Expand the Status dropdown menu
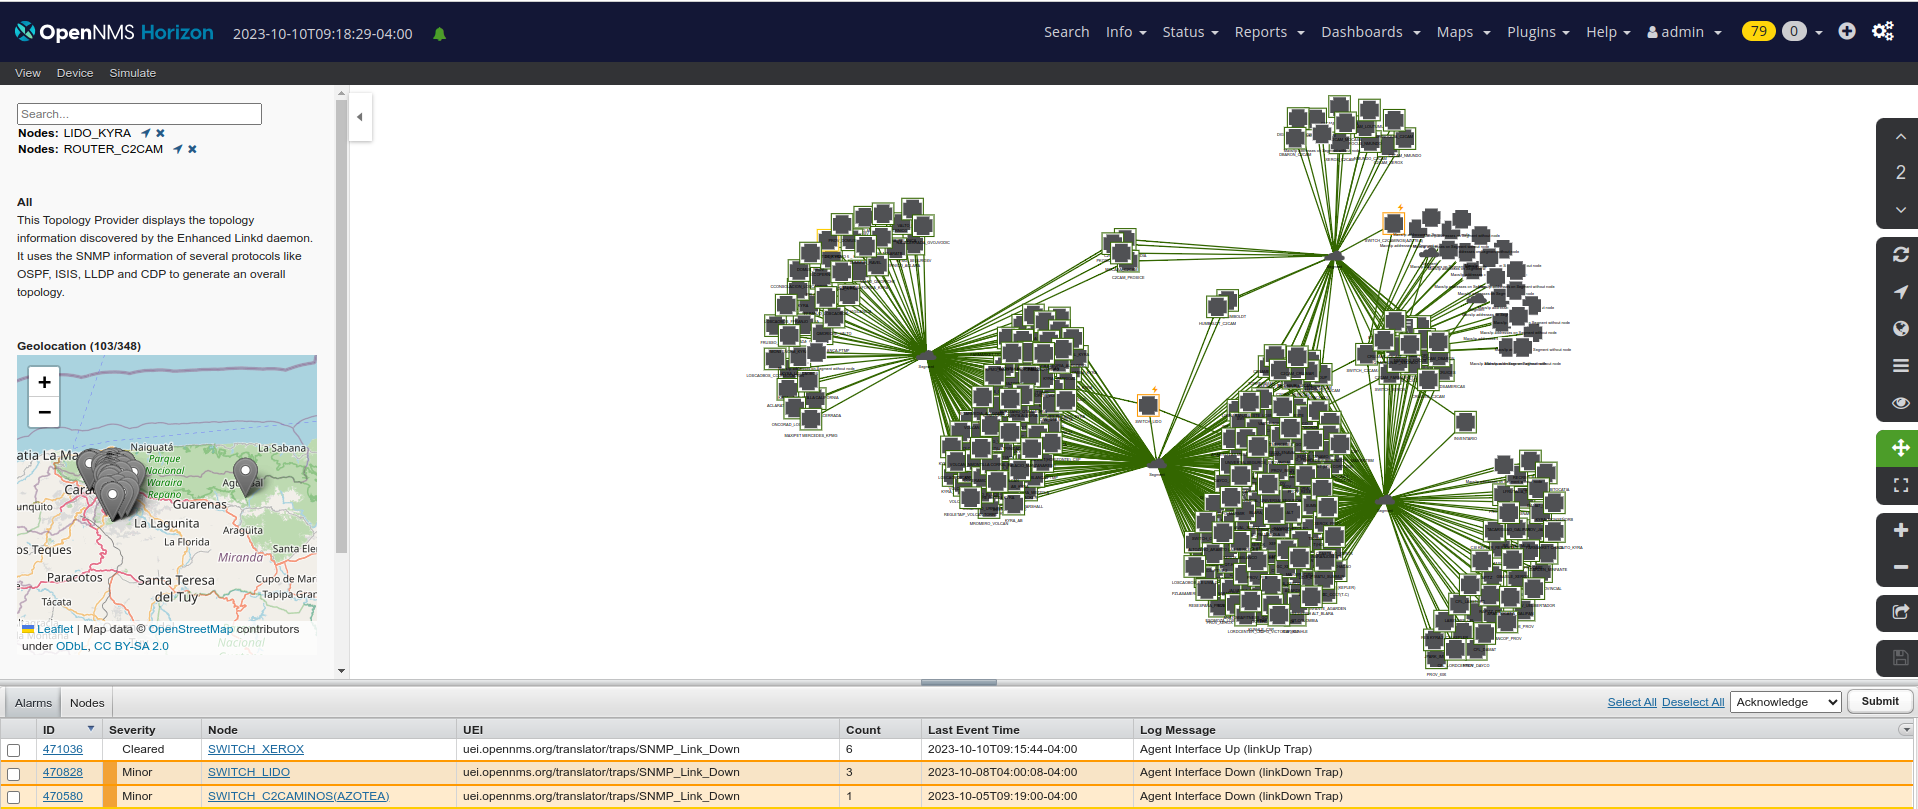Screen dimensions: 1918x809 pos(1190,32)
